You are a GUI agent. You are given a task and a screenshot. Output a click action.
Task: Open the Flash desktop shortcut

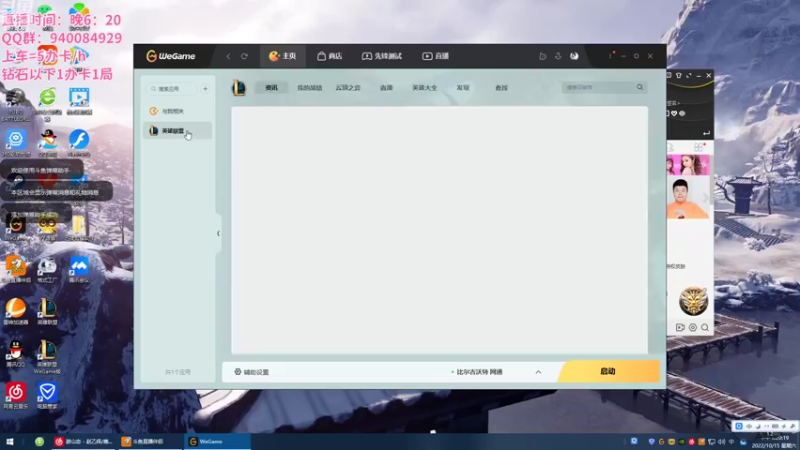(79, 143)
